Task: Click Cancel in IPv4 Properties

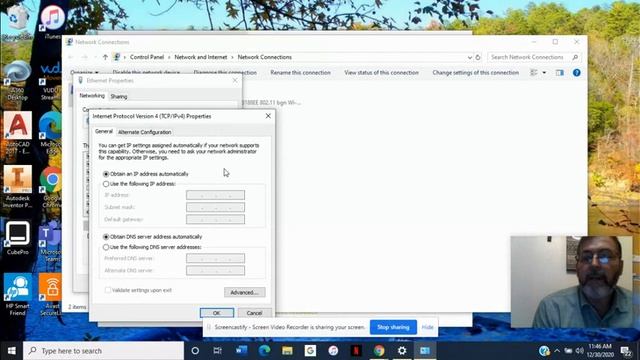Action: click(x=254, y=313)
